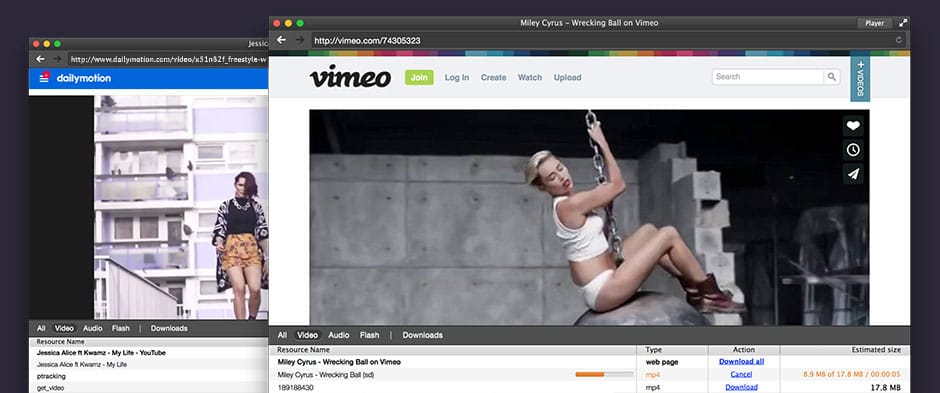
Task: Cancel the Wrecking Ball (sd) download
Action: (x=742, y=374)
